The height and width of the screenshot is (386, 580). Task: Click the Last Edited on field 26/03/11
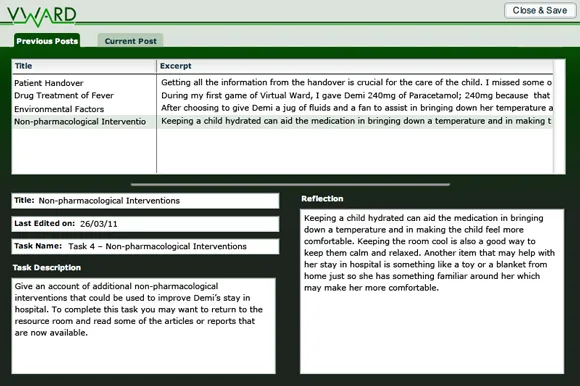tap(145, 224)
